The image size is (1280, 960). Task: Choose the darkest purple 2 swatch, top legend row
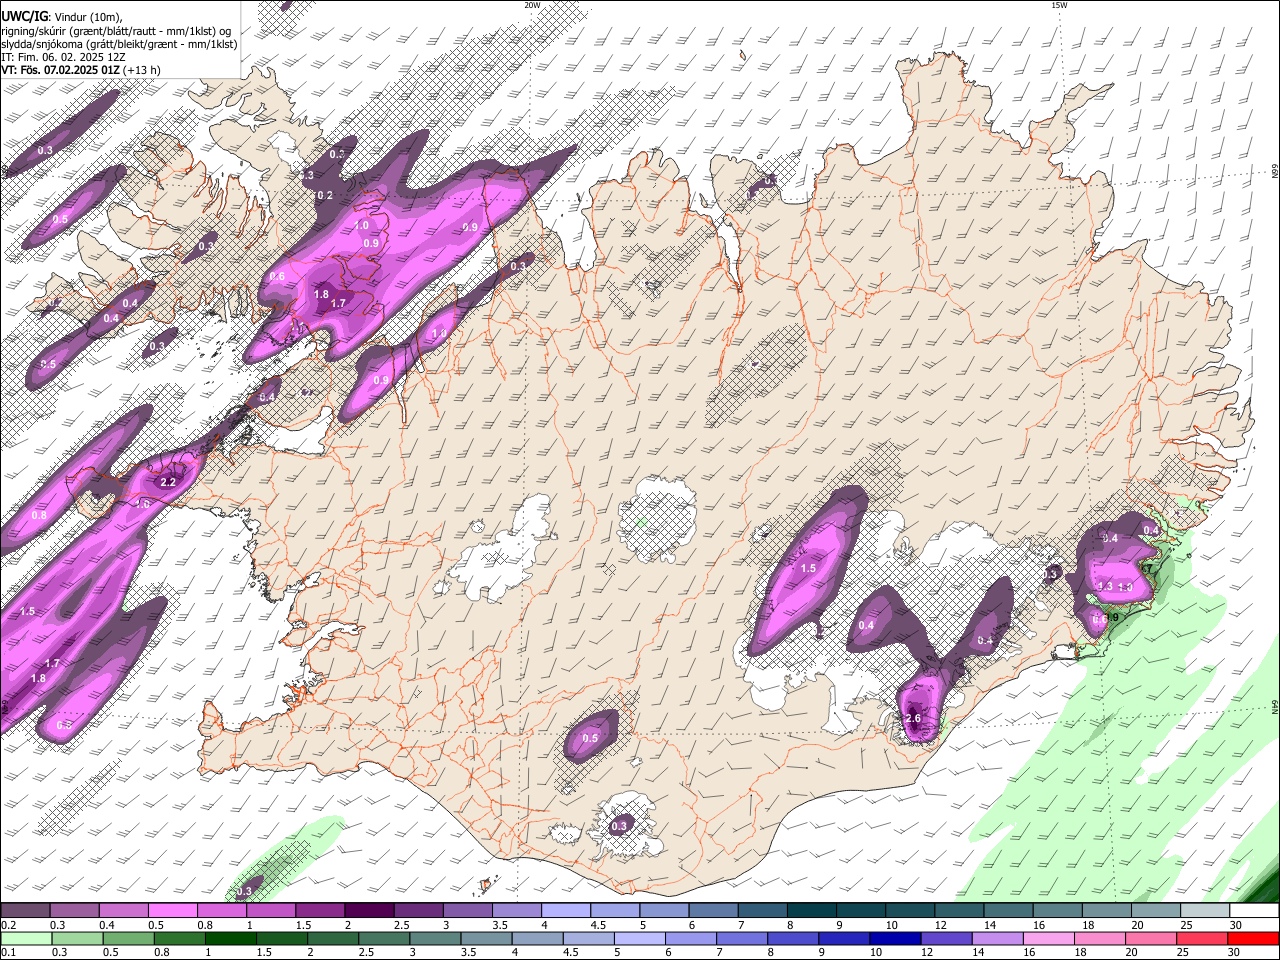pyautogui.click(x=368, y=911)
